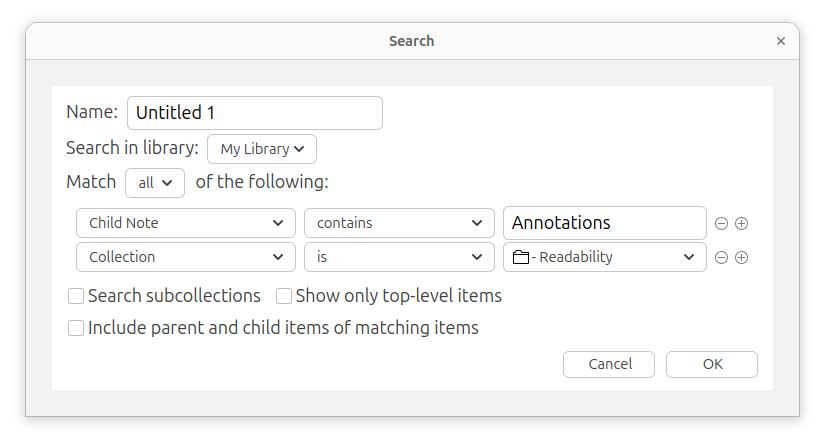Expand the Readability collection dropdown
Screen dimensions: 825x445
pos(605,257)
